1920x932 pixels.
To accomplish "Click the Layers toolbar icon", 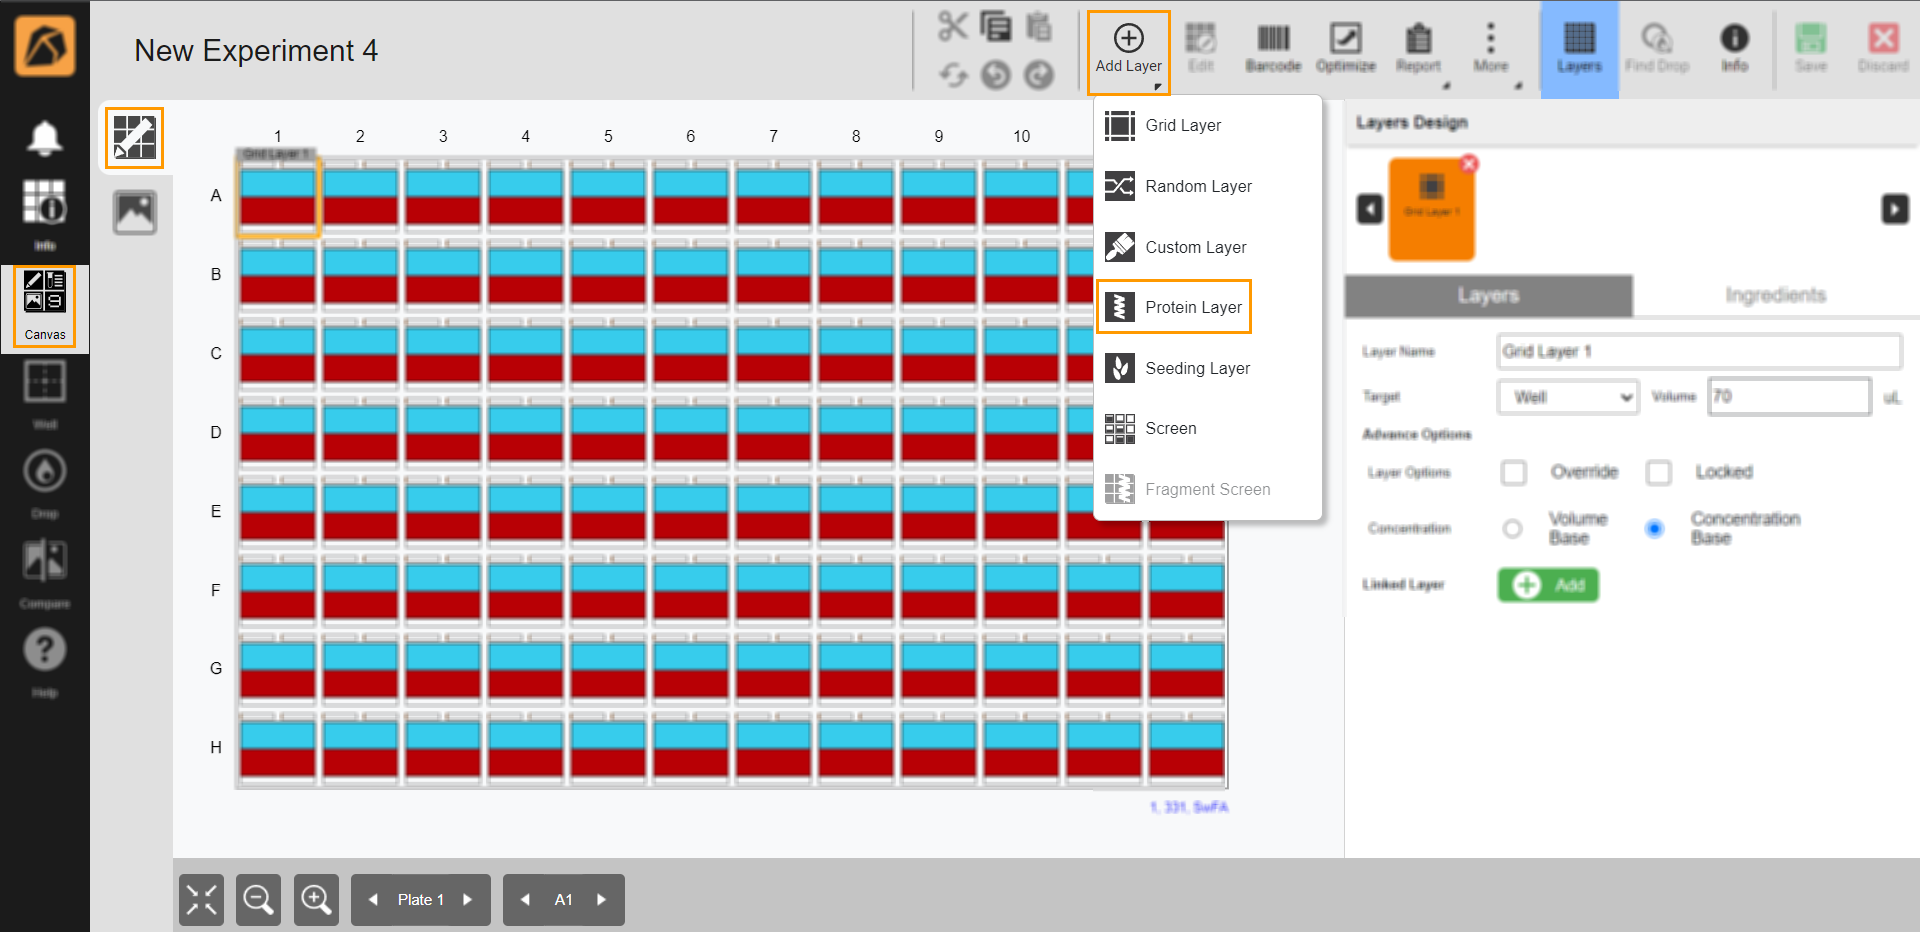I will point(1578,47).
